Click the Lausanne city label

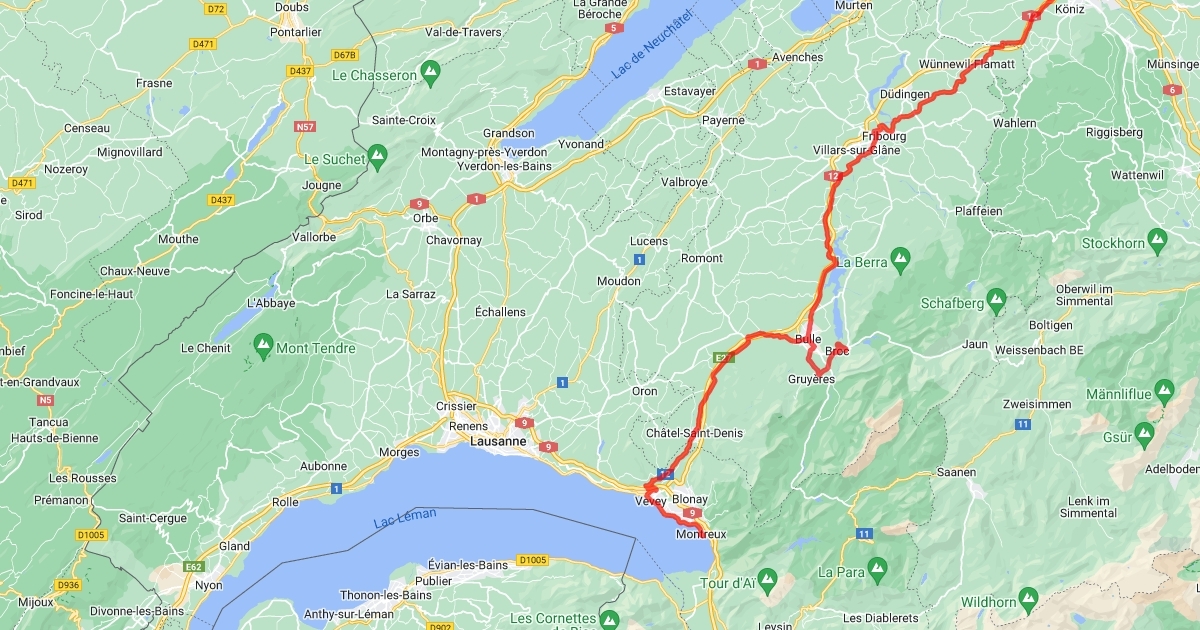coord(497,441)
